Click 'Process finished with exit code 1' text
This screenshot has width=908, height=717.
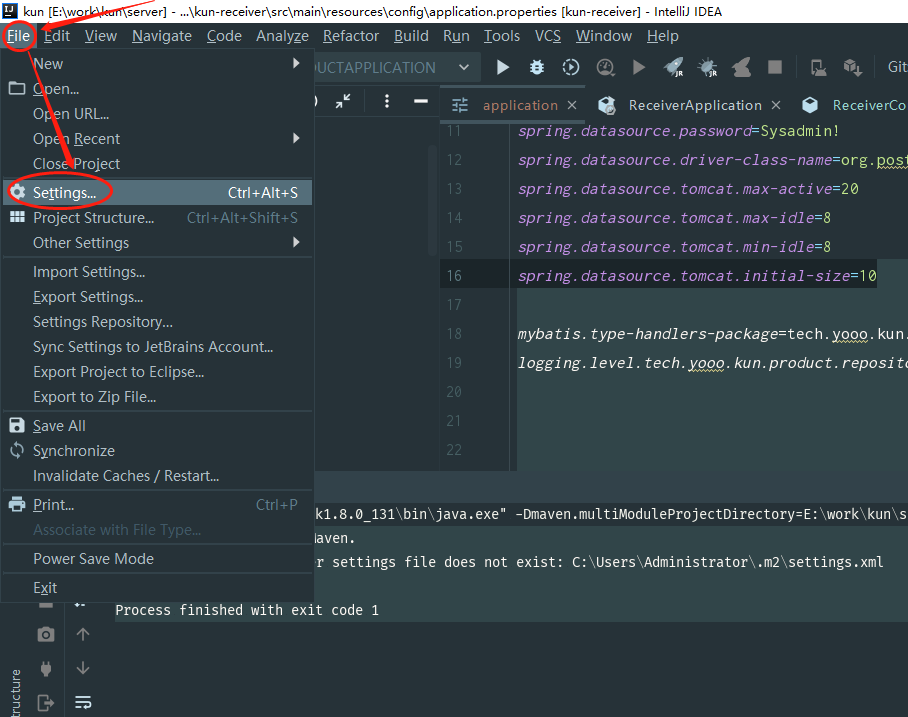pos(247,610)
